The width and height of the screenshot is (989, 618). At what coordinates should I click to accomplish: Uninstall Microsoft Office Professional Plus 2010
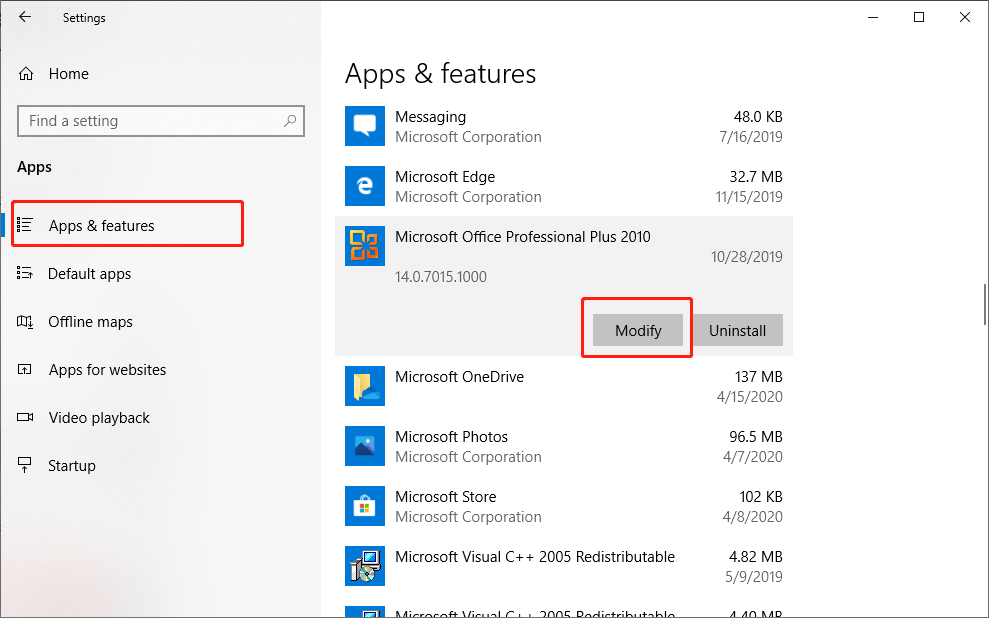(737, 330)
